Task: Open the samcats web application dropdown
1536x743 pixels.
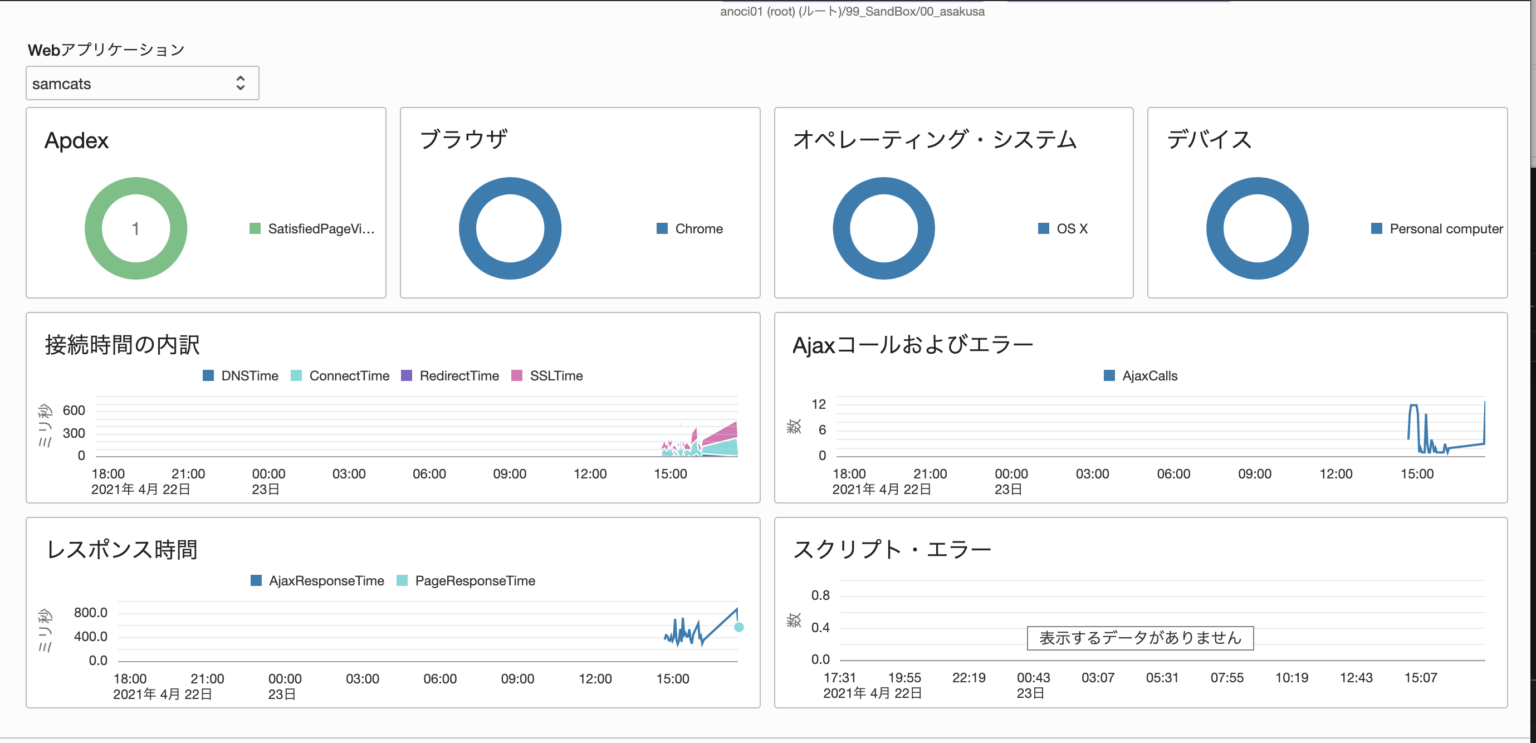Action: click(x=142, y=83)
